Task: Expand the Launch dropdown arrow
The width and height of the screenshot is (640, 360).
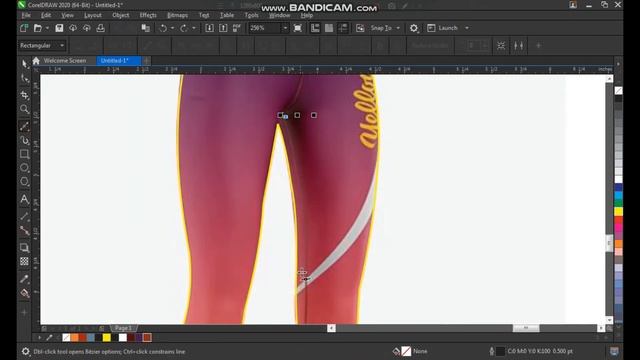Action: click(467, 28)
